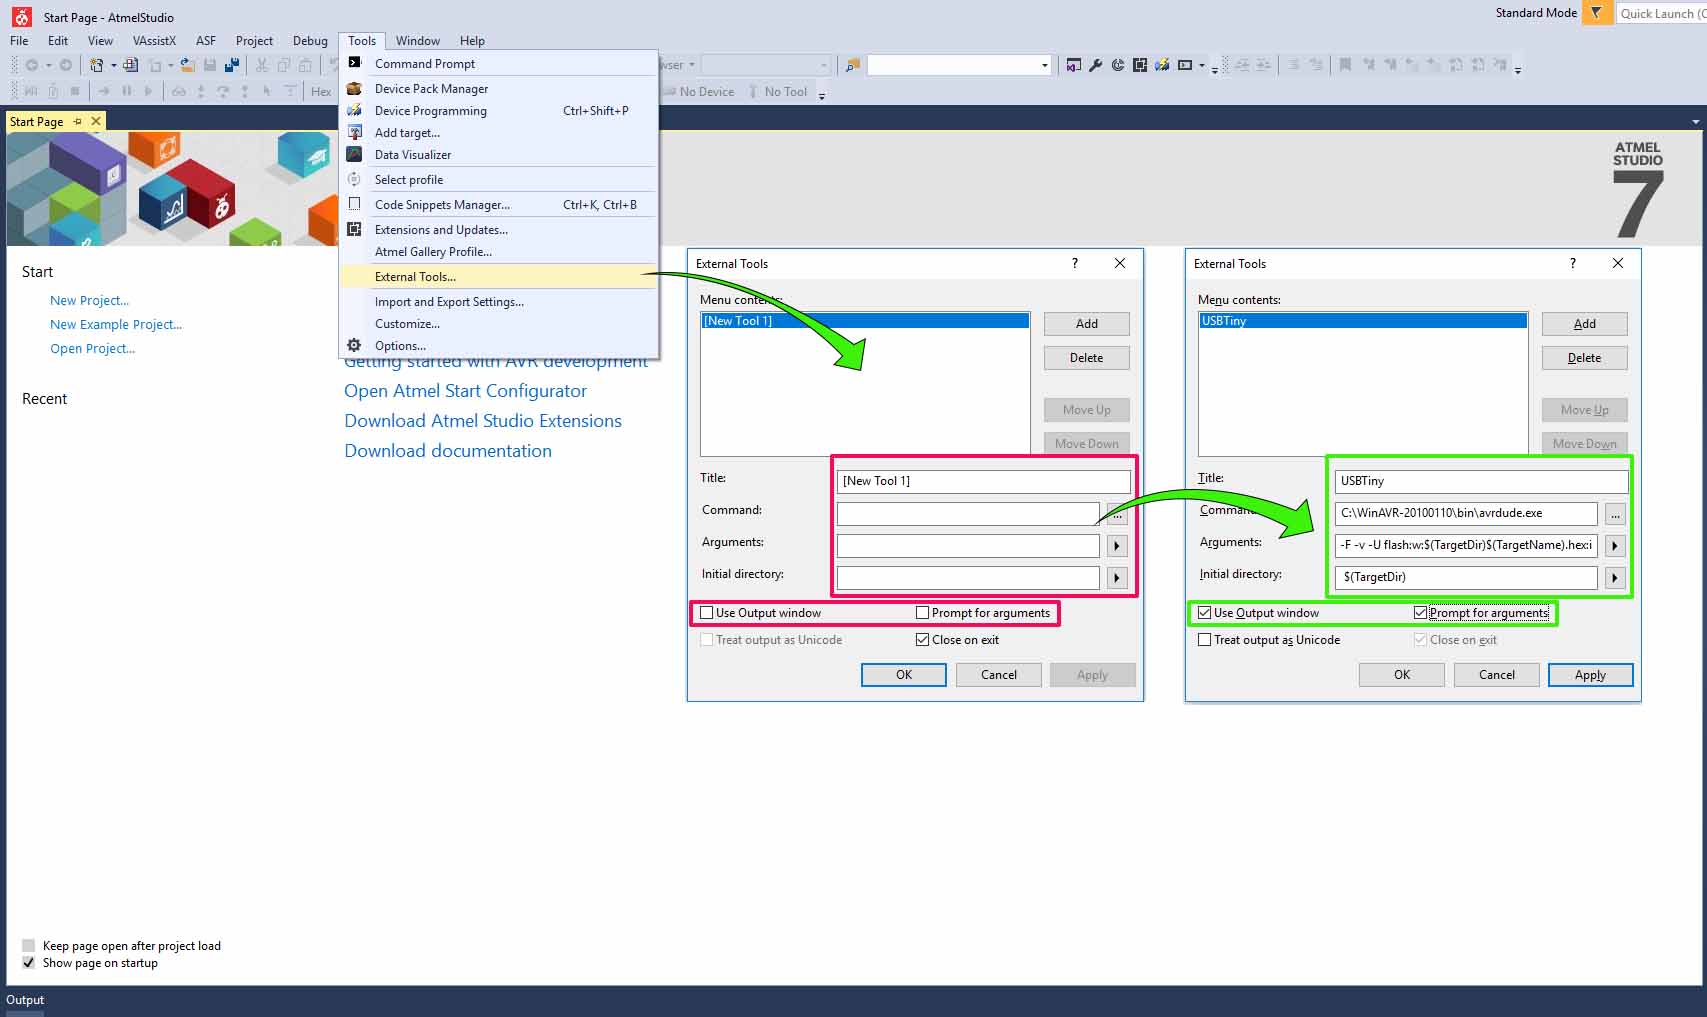Click the Options gear icon in Tools menu
Screen dimensions: 1707x1017
pos(354,345)
